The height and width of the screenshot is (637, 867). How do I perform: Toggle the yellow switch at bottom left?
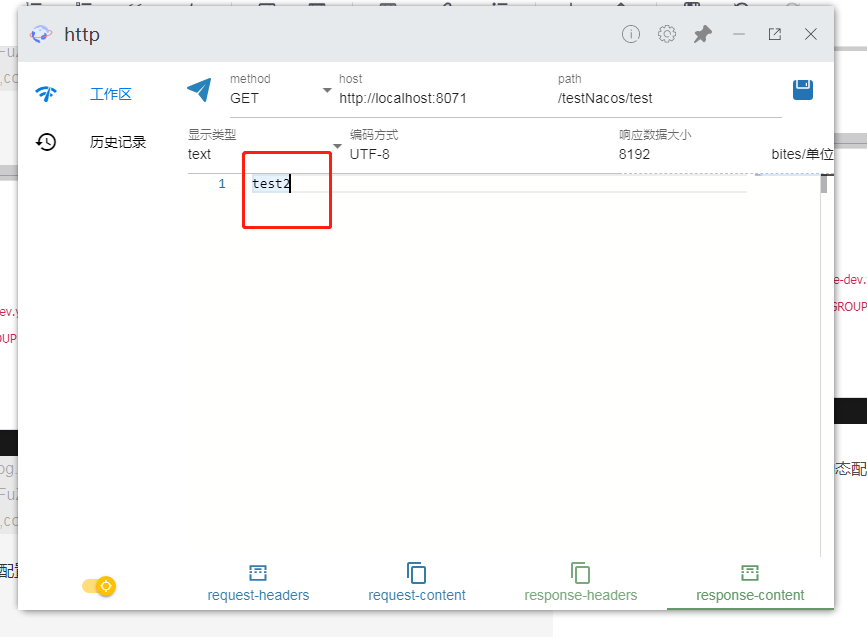(x=99, y=586)
